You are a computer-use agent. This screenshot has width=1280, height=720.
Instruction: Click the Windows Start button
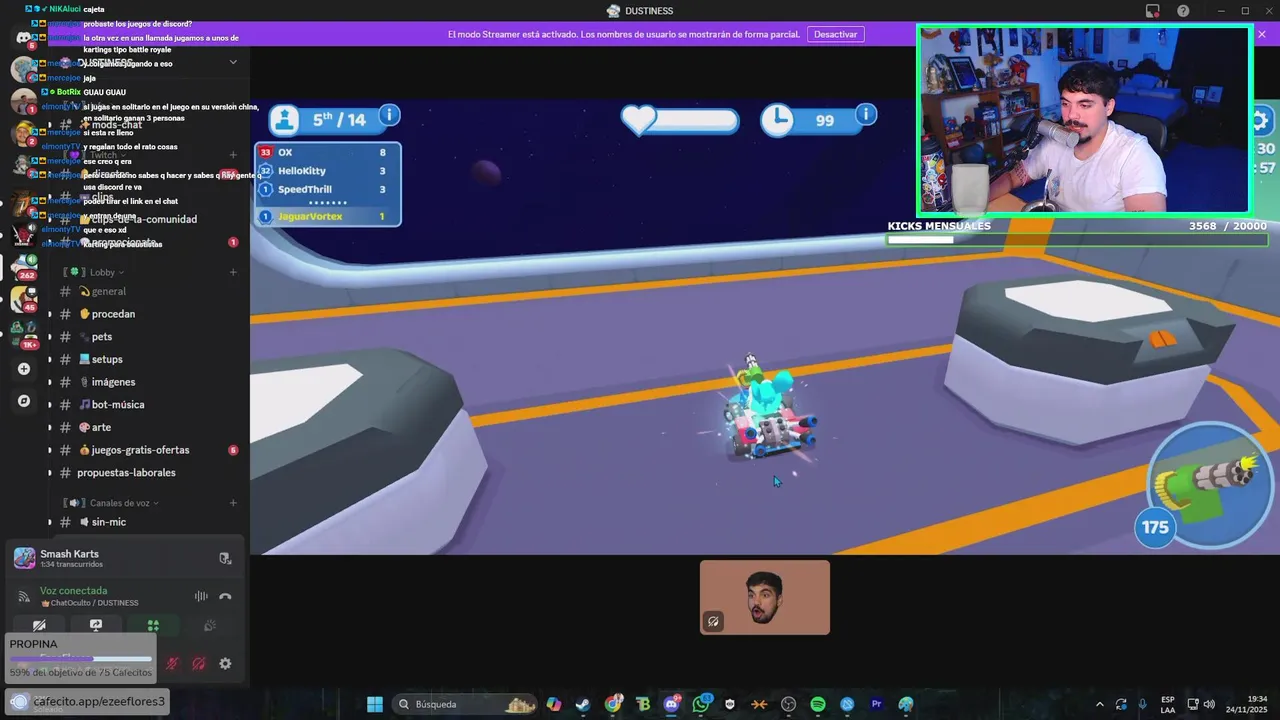click(x=375, y=704)
